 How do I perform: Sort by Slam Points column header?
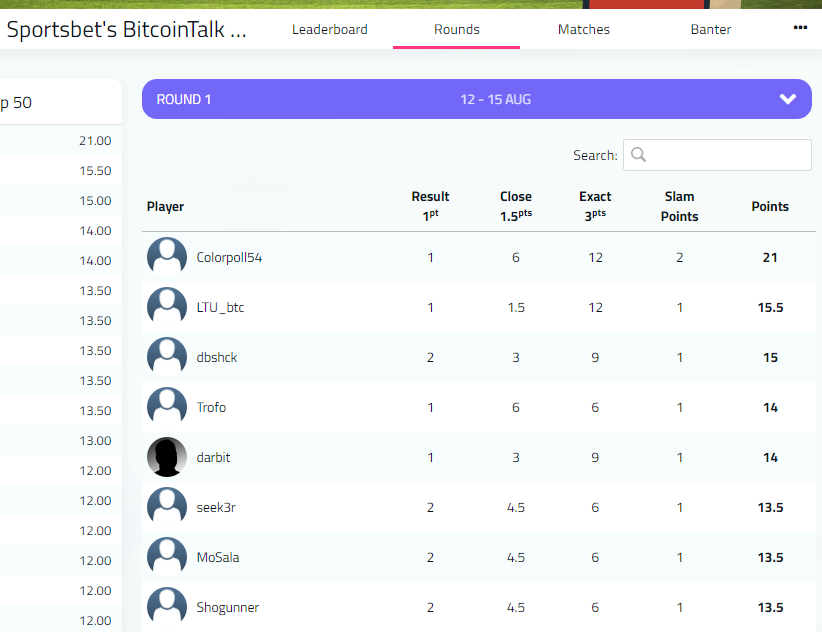(x=679, y=206)
